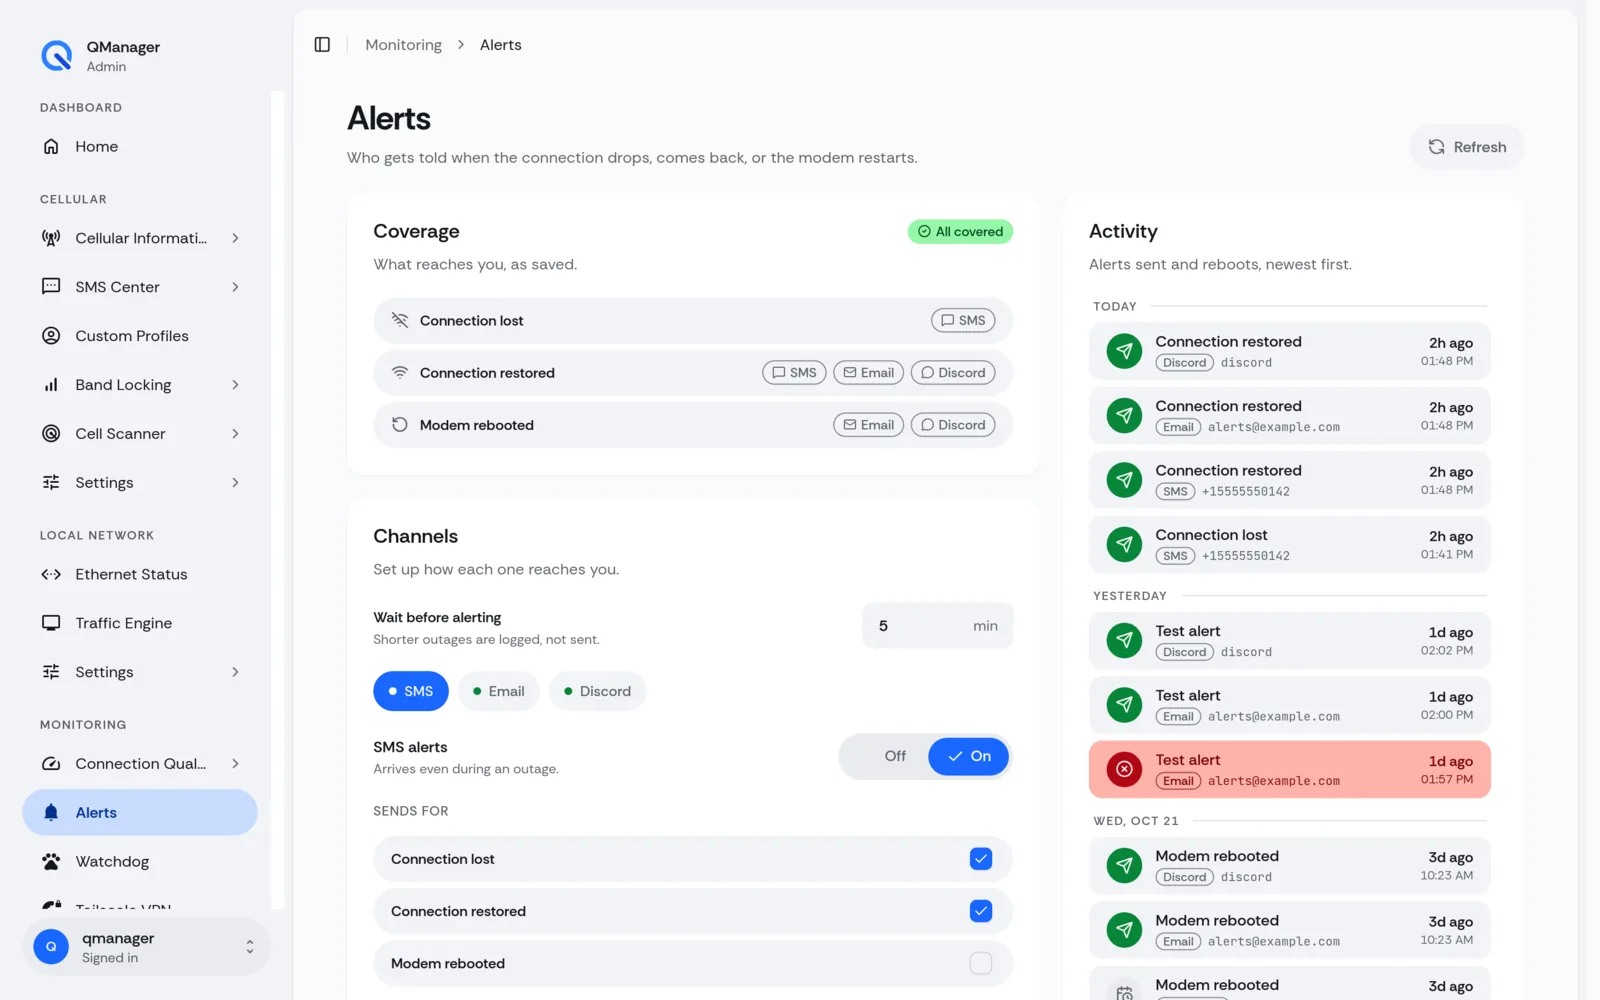Click the Band Locking bars icon
Viewport: 1600px width, 1000px height.
point(51,385)
